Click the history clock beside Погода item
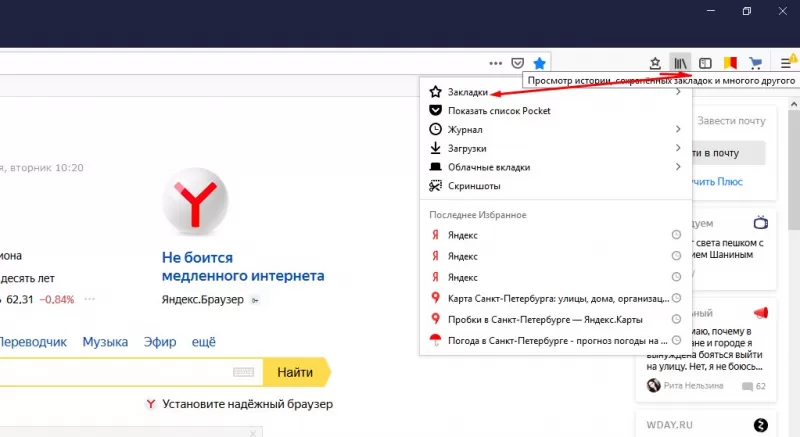 point(676,340)
